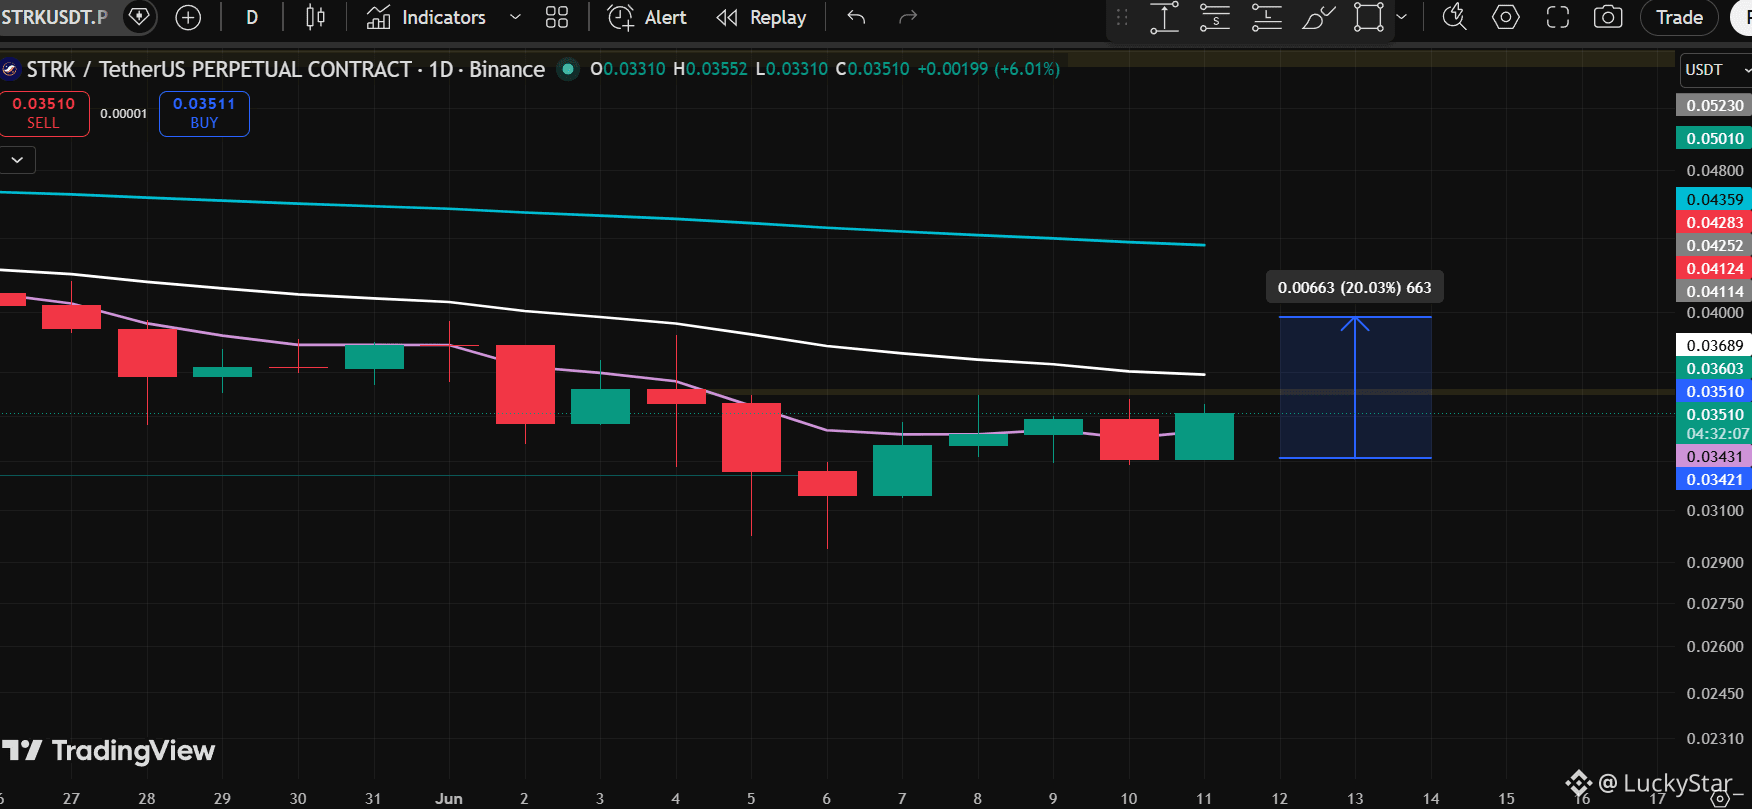The width and height of the screenshot is (1752, 809).
Task: Click the green market status dot
Action: coord(568,69)
